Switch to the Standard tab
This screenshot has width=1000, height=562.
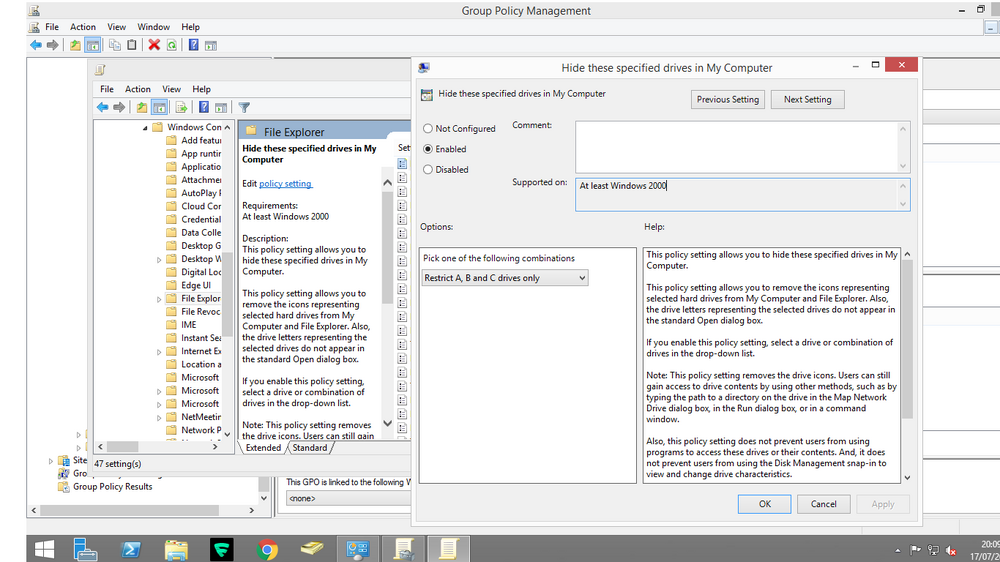coord(310,448)
